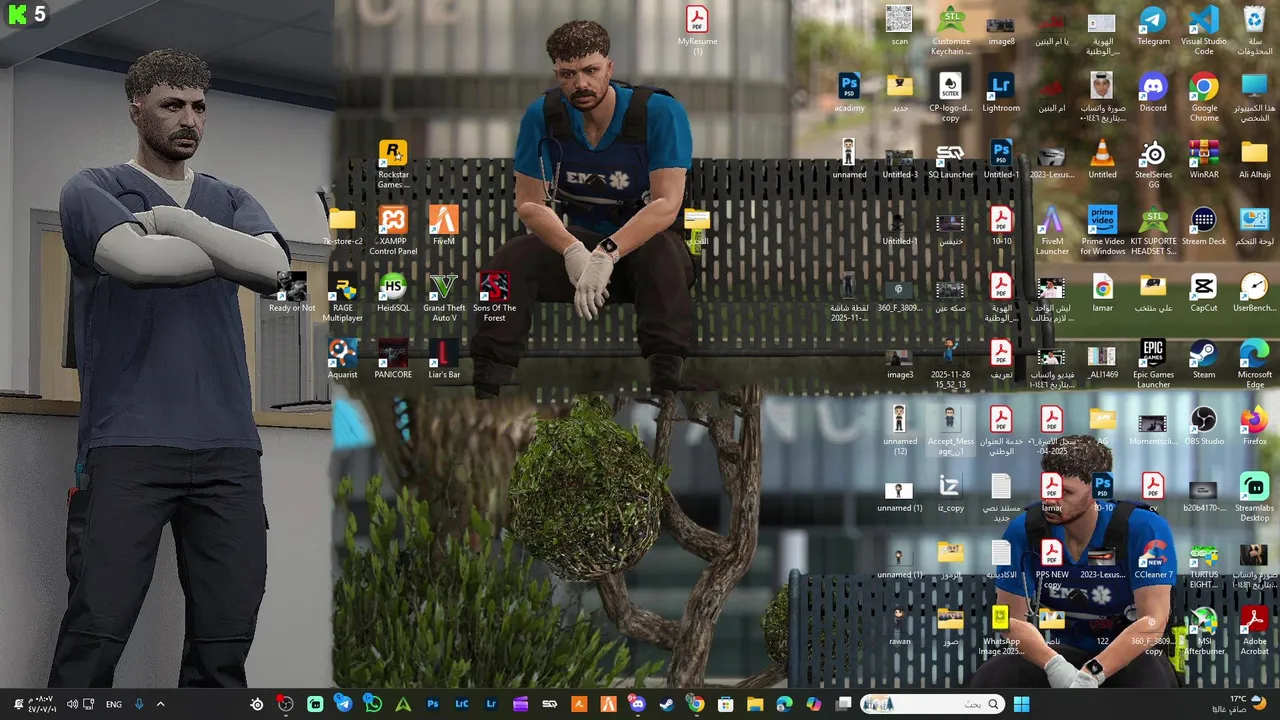This screenshot has width=1280, height=720.
Task: Select the PANICORE desktop icon
Action: coord(393,360)
